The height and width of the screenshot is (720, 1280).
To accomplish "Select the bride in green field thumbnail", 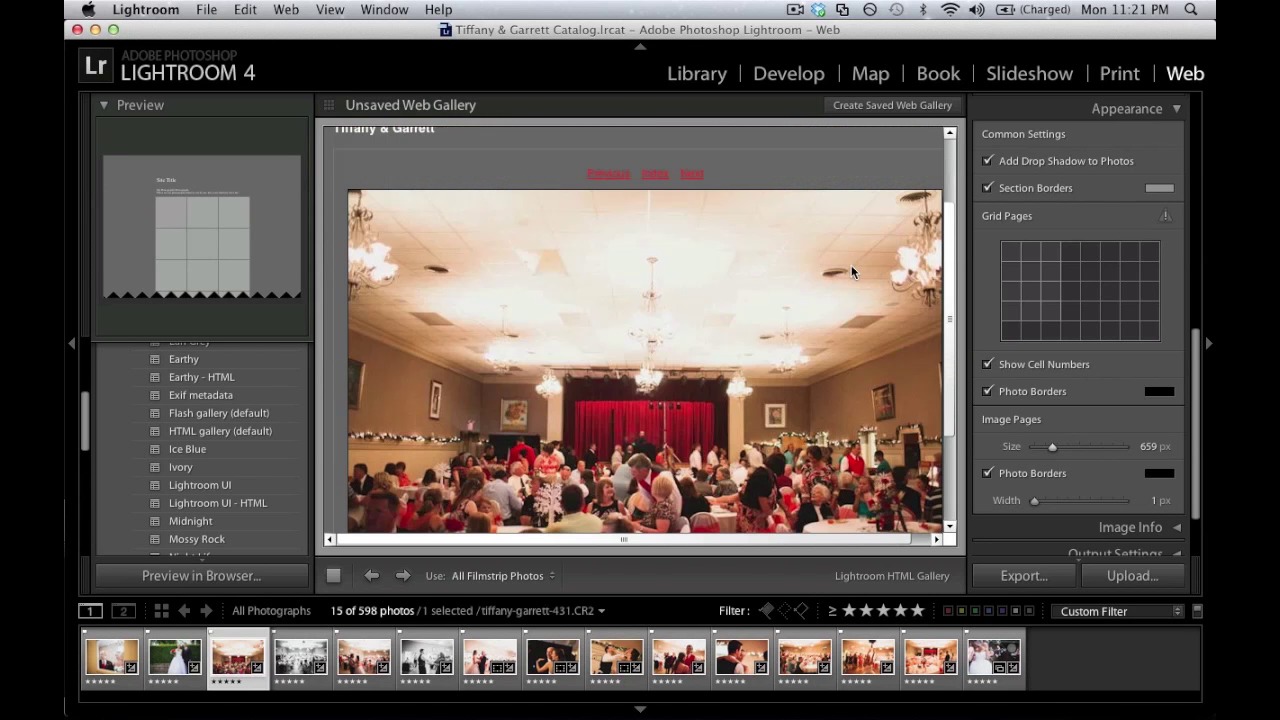I will point(175,657).
